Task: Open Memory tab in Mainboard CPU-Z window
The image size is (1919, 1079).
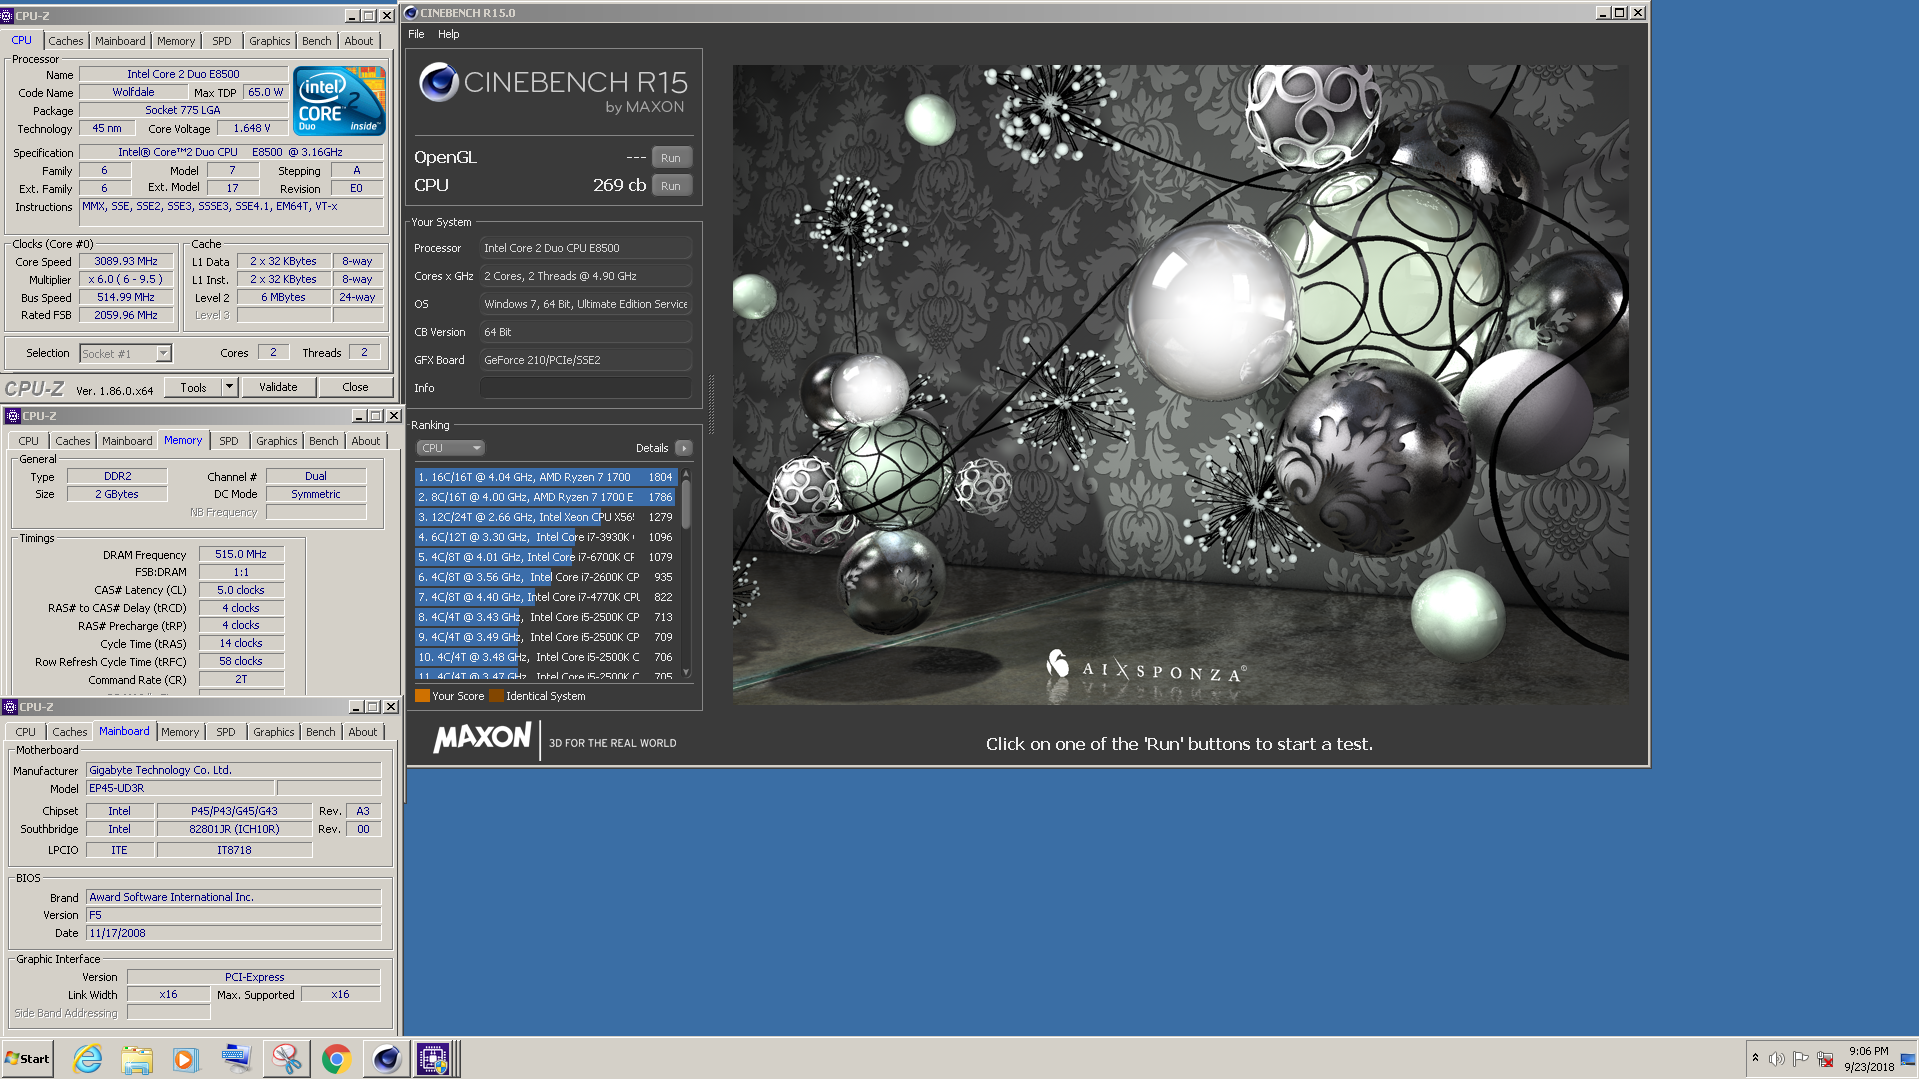Action: [x=180, y=732]
